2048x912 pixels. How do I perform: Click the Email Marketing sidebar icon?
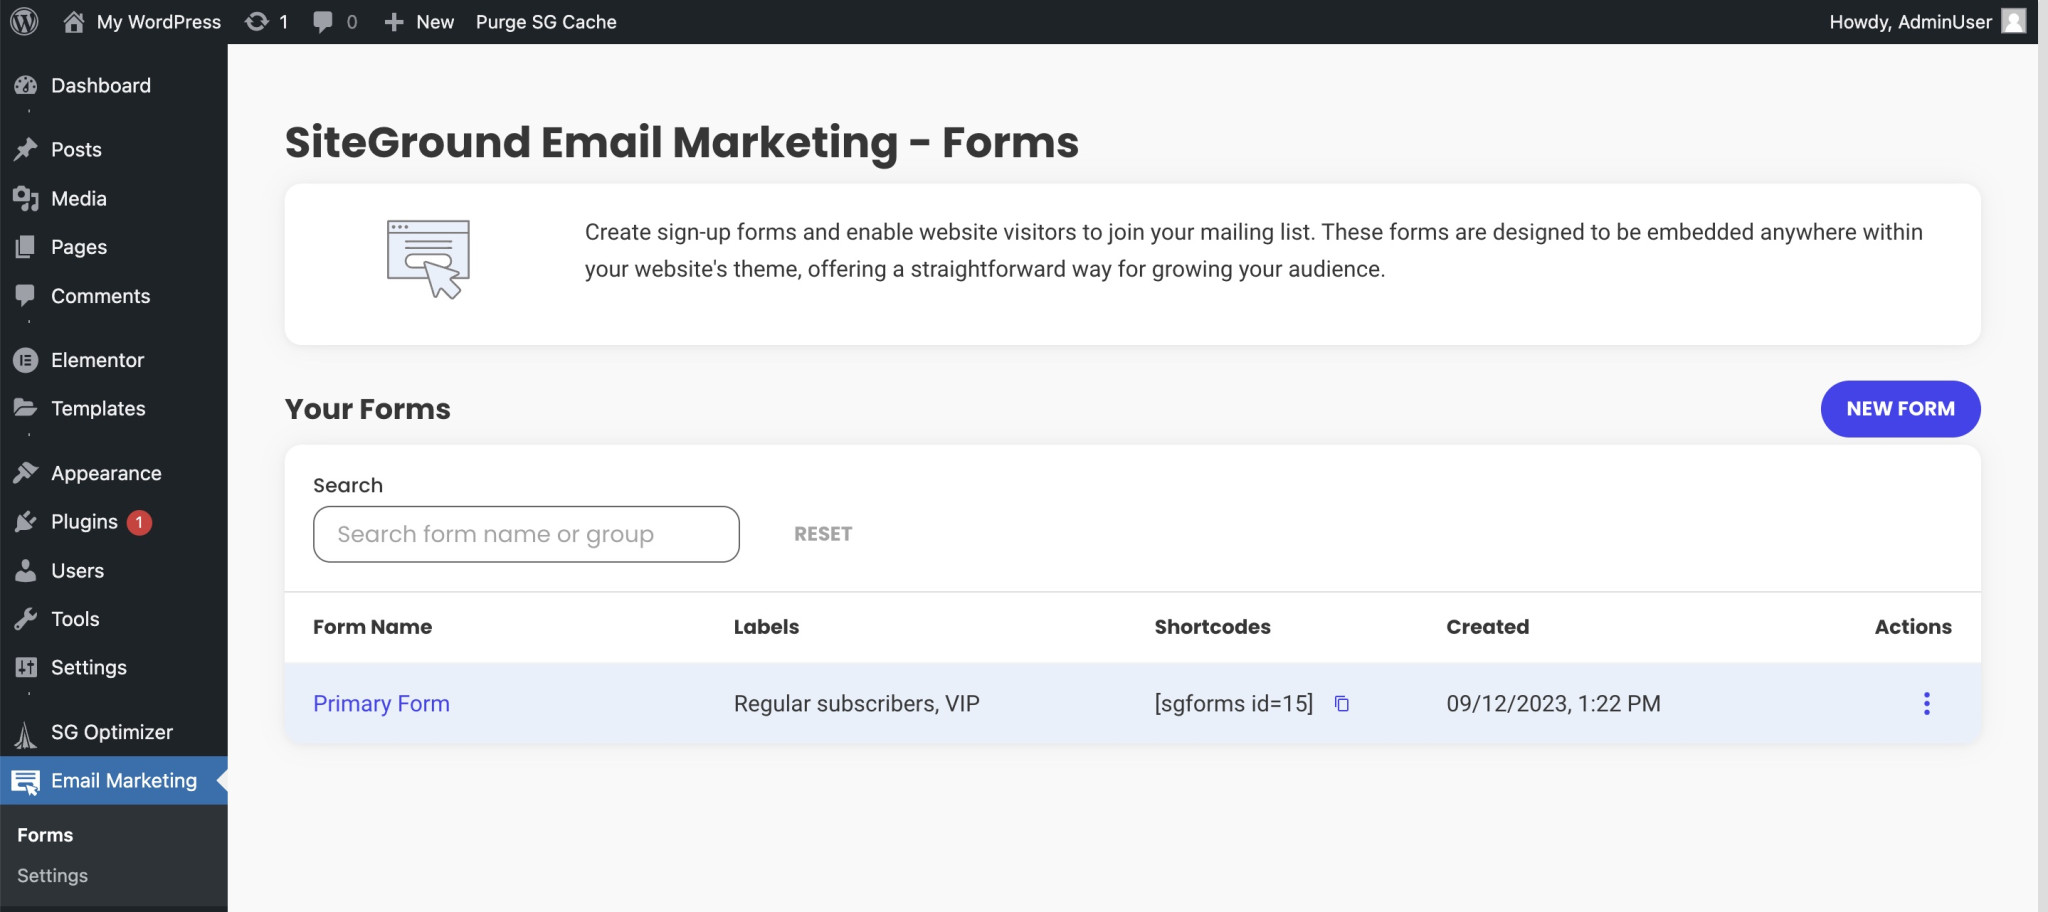[x=26, y=782]
